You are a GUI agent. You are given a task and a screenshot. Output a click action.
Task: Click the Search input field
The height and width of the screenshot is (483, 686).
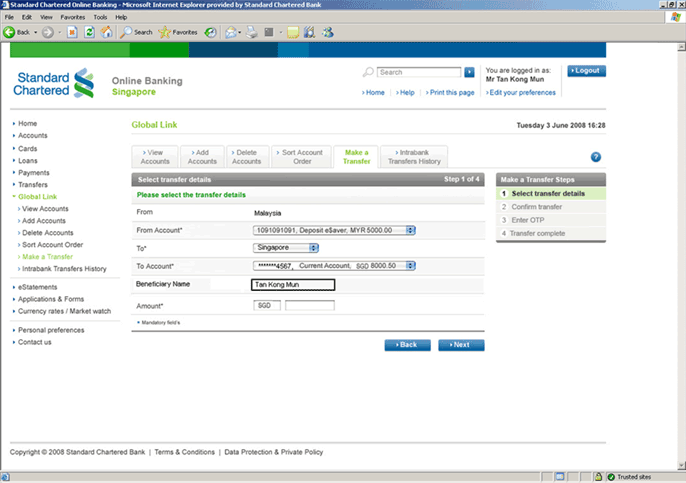coord(419,72)
